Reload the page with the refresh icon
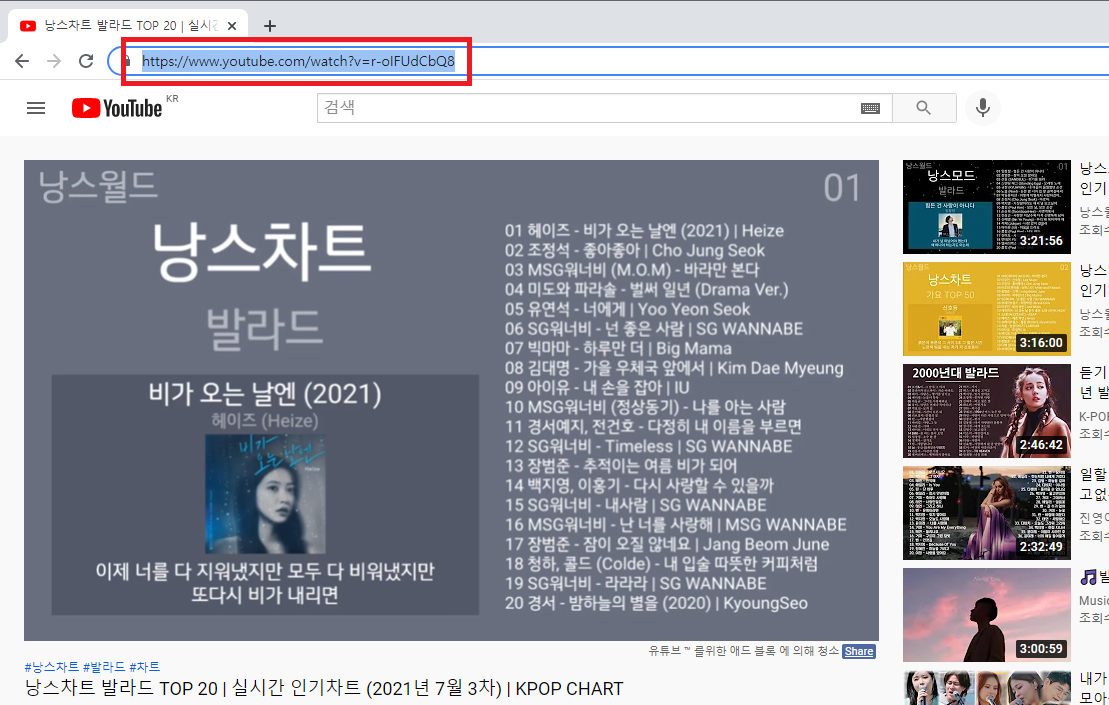The image size is (1109, 705). click(x=86, y=61)
